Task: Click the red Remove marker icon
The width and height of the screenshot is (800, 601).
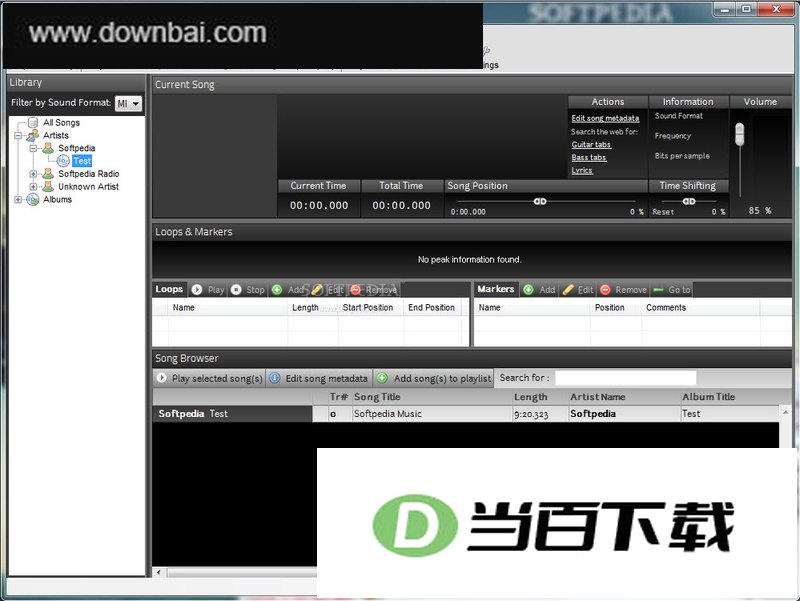Action: coord(605,290)
